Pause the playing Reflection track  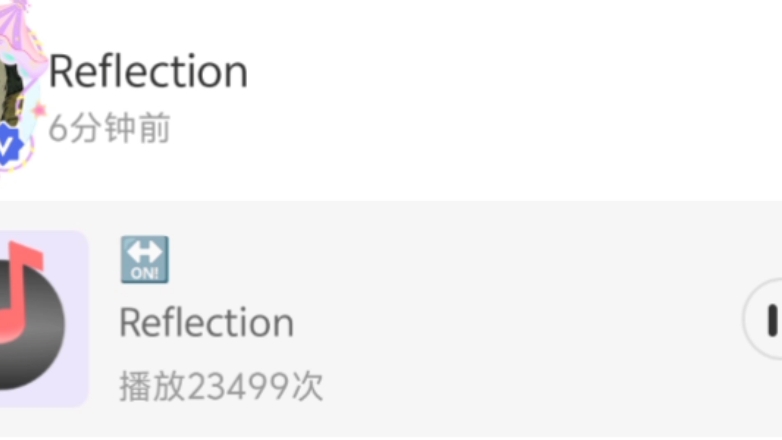click(763, 319)
